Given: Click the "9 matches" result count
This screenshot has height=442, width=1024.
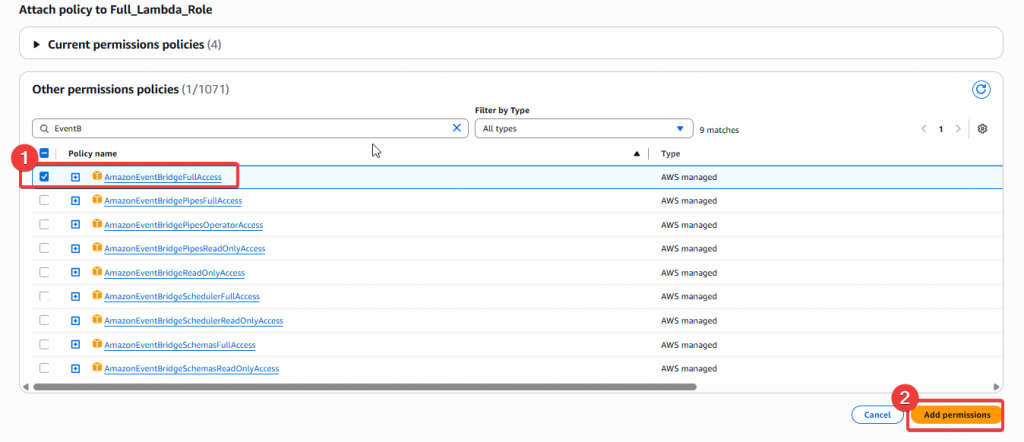Looking at the screenshot, I should pos(719,130).
